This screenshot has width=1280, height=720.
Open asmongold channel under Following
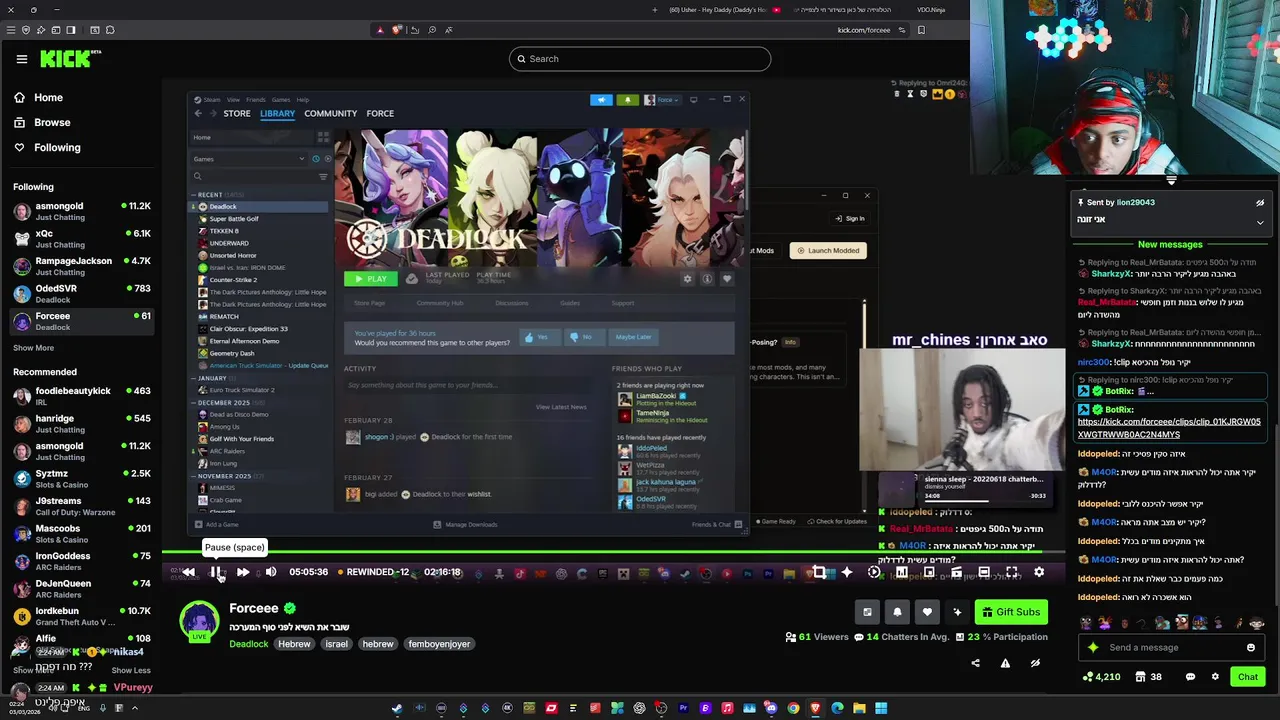click(80, 211)
